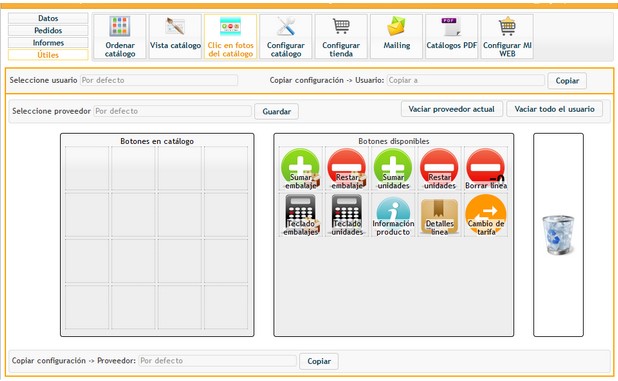Select Clic en fotos del catálogo

click(x=231, y=37)
